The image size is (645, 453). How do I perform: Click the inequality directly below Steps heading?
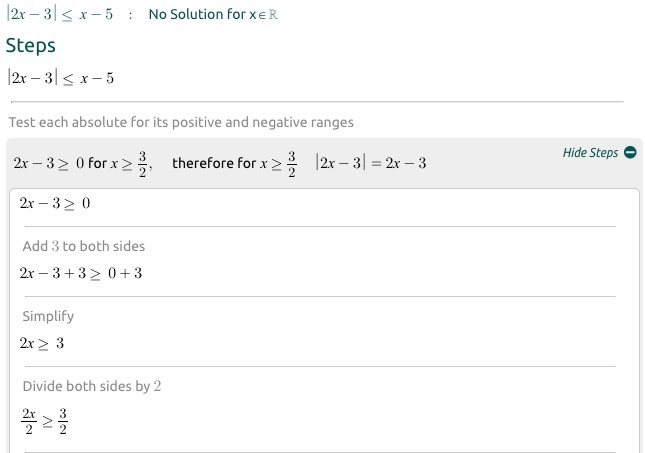[61, 78]
